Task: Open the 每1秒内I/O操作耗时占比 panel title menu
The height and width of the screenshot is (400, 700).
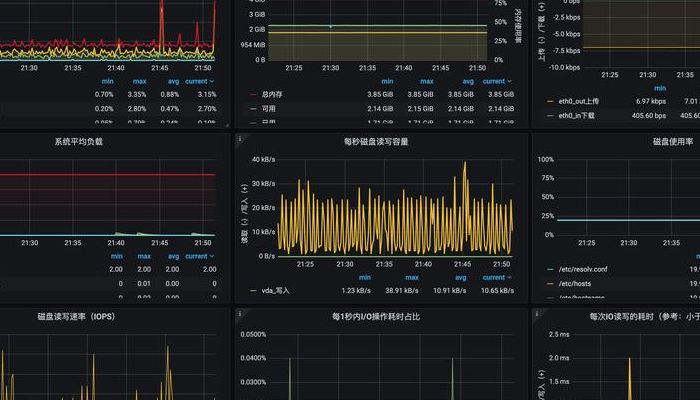Action: 376,317
